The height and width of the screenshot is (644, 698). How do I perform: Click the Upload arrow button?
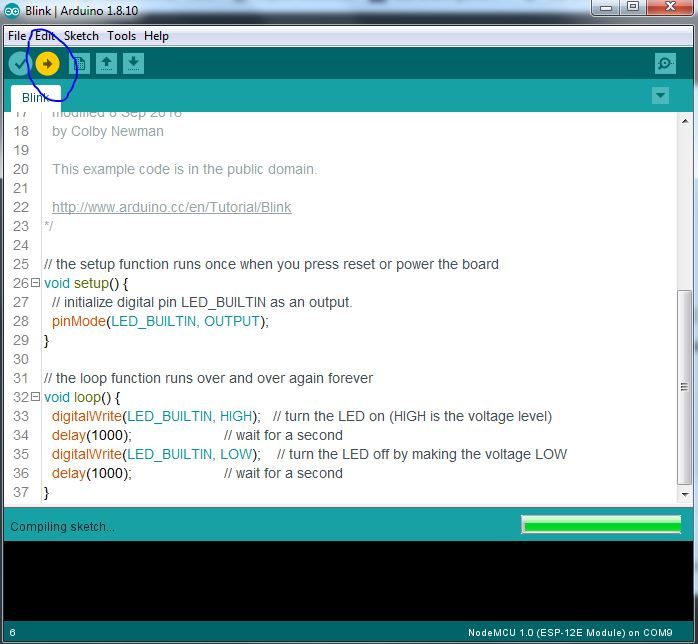click(x=47, y=64)
